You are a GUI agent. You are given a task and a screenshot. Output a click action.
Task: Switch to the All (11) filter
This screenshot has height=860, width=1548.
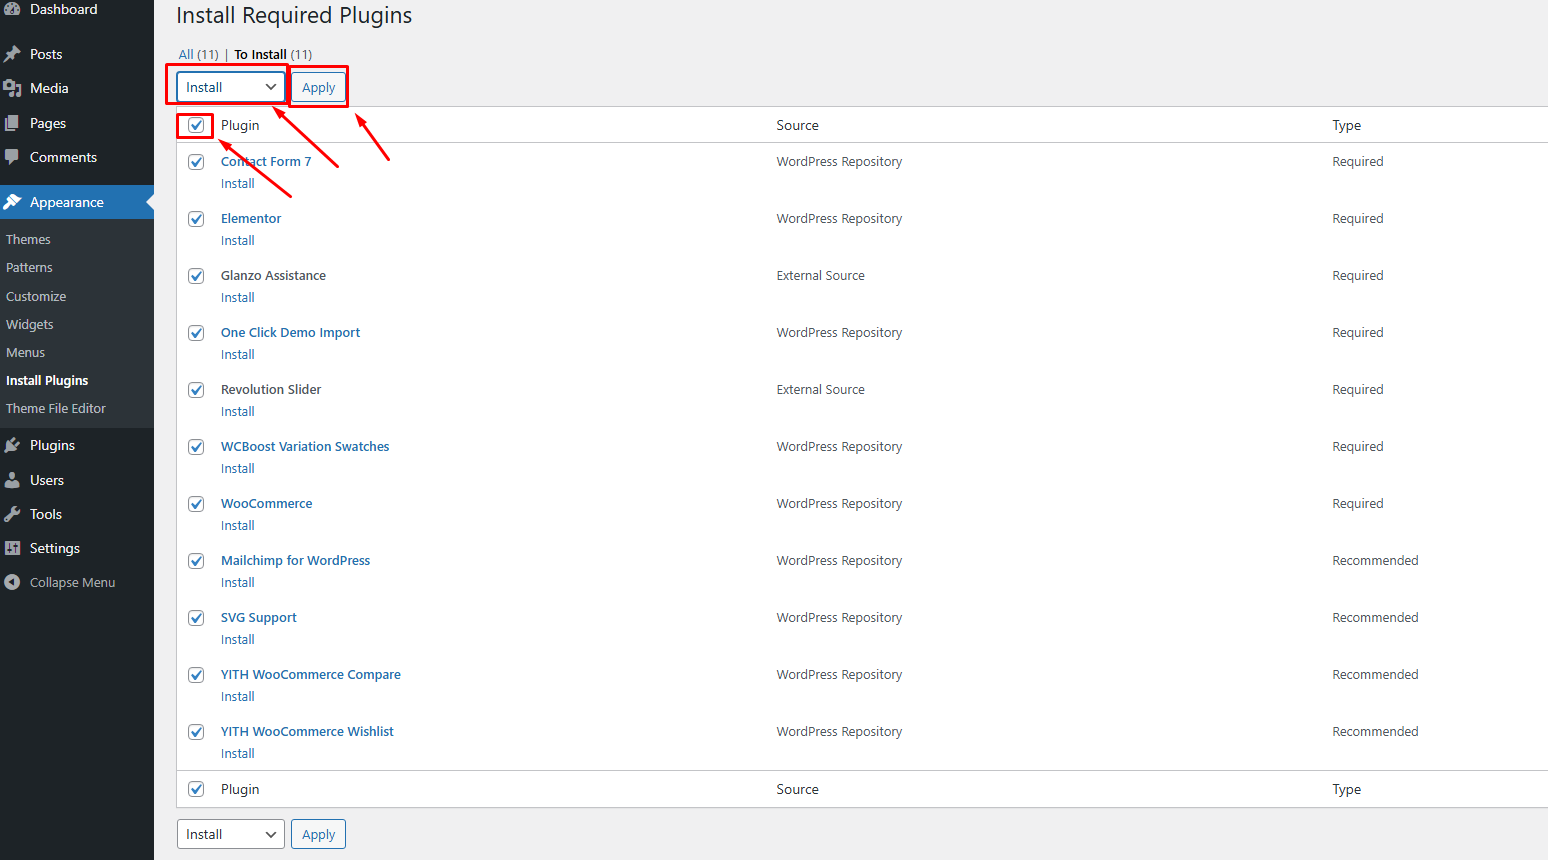point(198,54)
